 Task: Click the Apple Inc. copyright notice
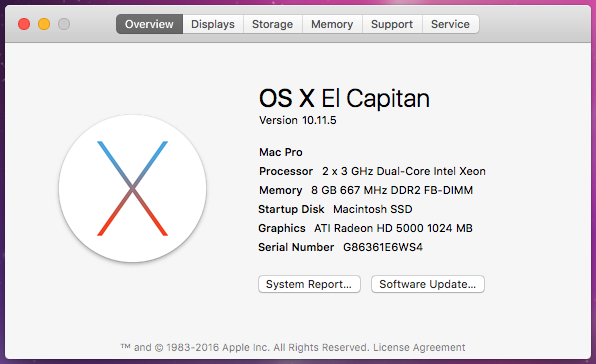tap(245, 347)
